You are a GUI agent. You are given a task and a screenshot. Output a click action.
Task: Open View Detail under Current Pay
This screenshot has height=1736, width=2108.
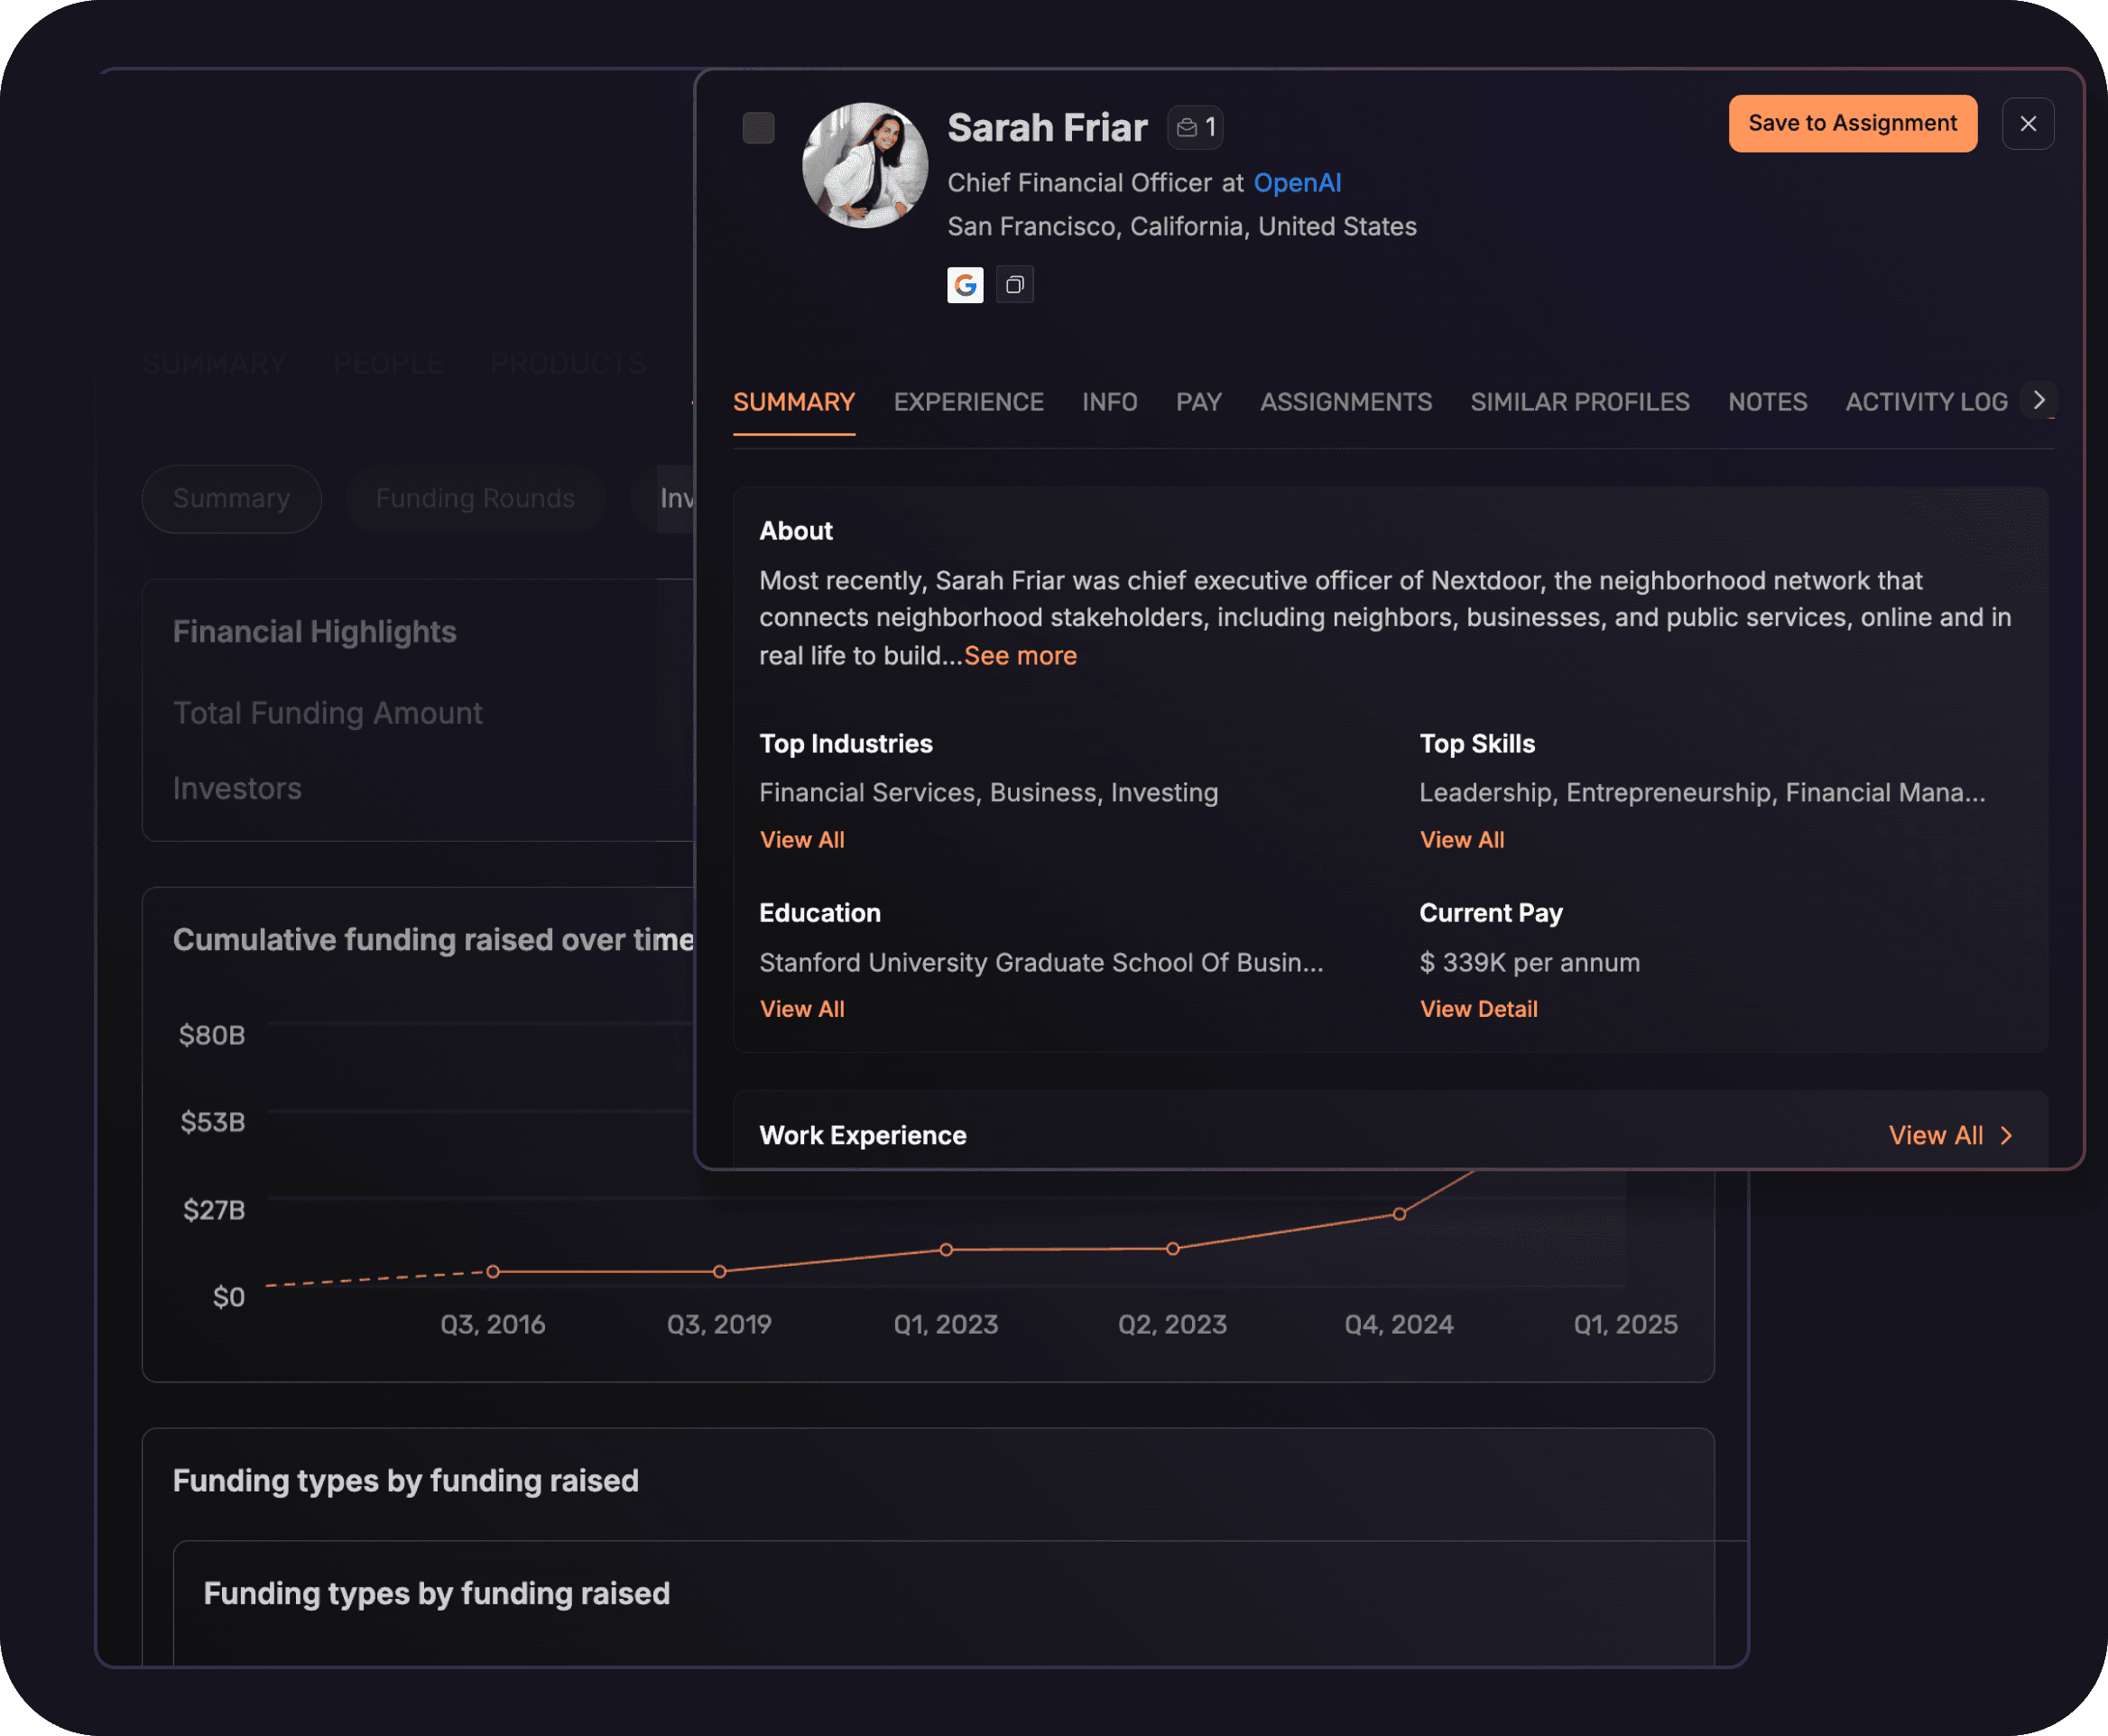1479,1009
